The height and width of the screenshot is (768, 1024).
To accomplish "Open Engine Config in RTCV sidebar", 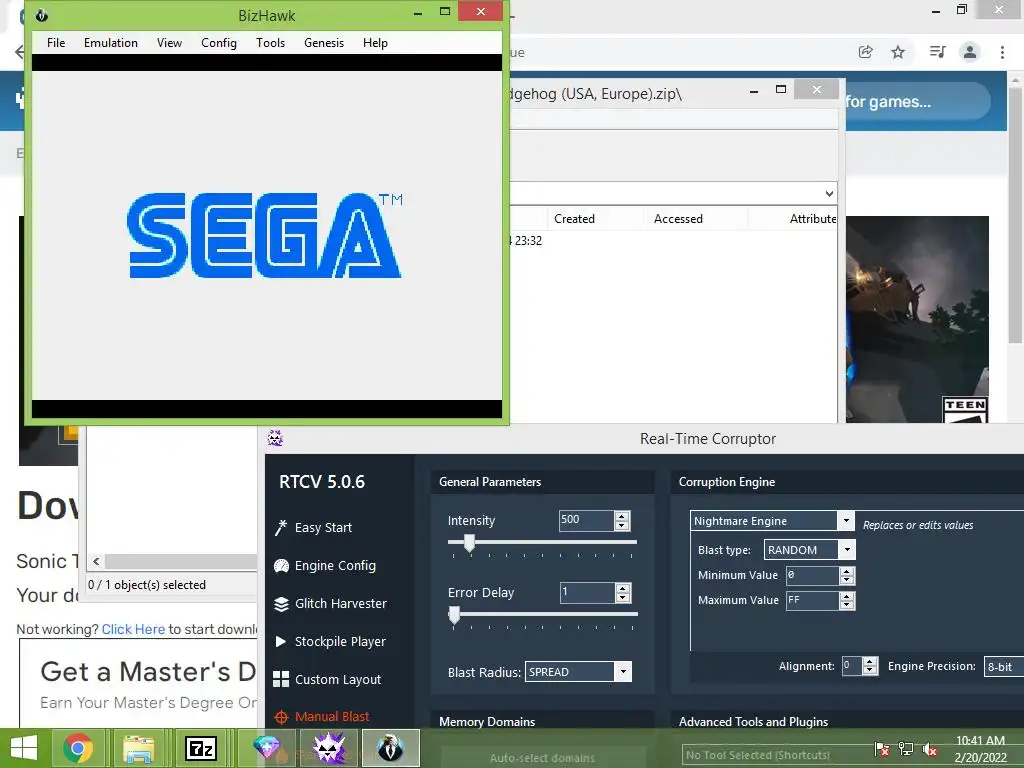I will pos(325,566).
